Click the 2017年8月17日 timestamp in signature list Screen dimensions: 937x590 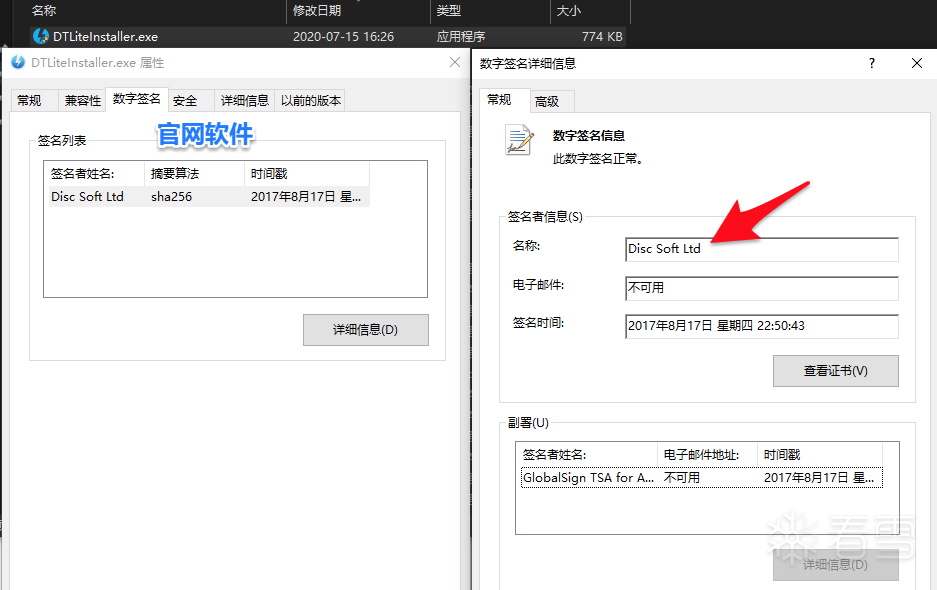coord(306,197)
